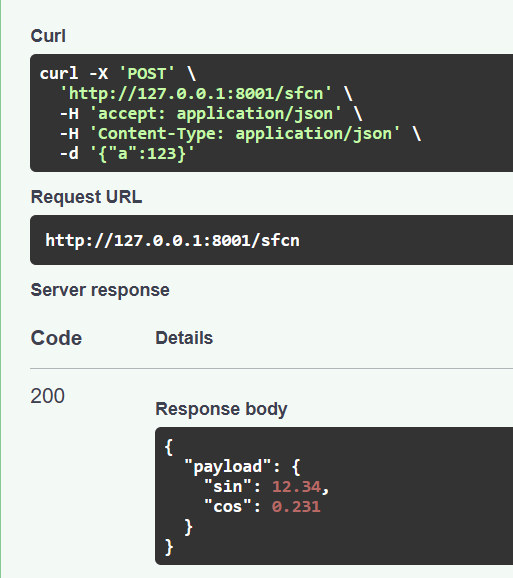Click the 'Details' column header
Viewport: 513px width, 578px height.
coord(184,338)
